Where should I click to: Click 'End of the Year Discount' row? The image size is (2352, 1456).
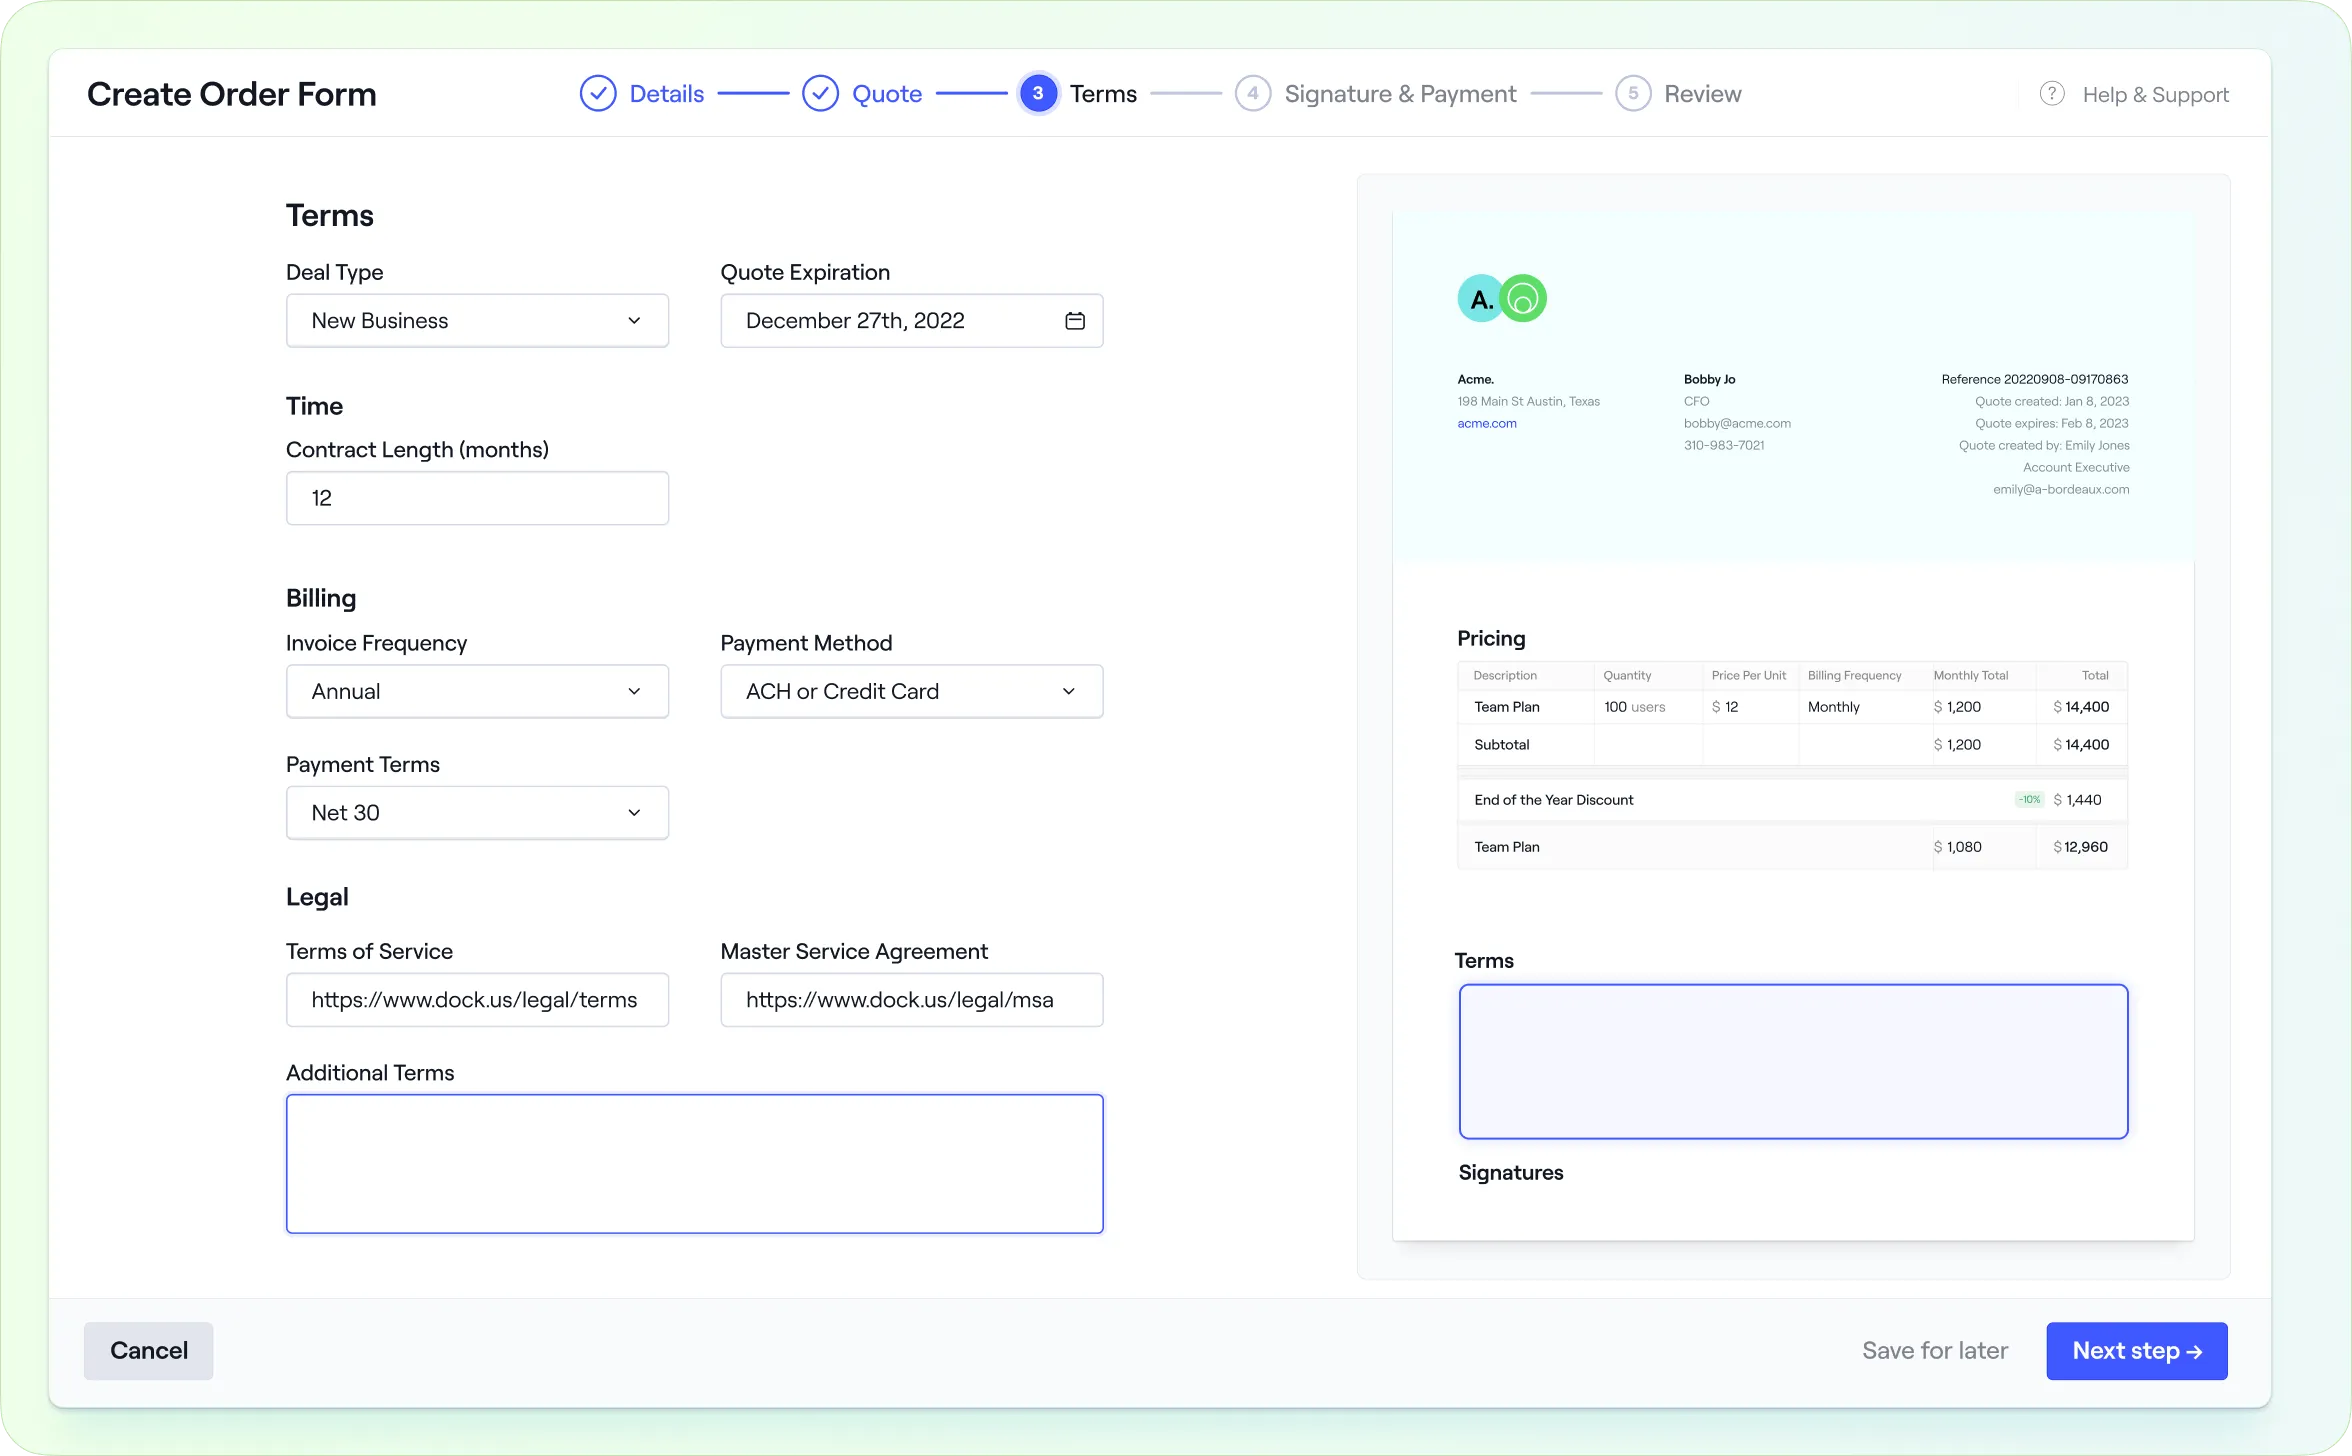pos(1792,800)
